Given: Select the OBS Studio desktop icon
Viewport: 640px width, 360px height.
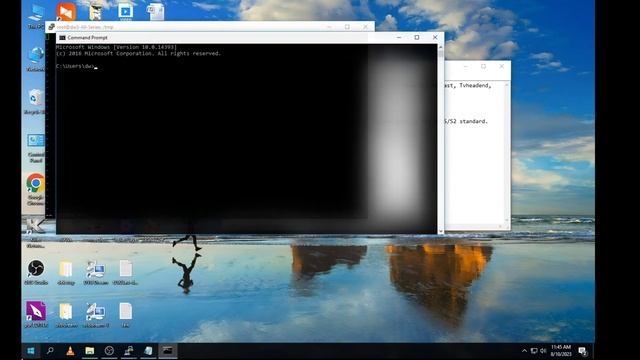Looking at the screenshot, I should pos(36,272).
